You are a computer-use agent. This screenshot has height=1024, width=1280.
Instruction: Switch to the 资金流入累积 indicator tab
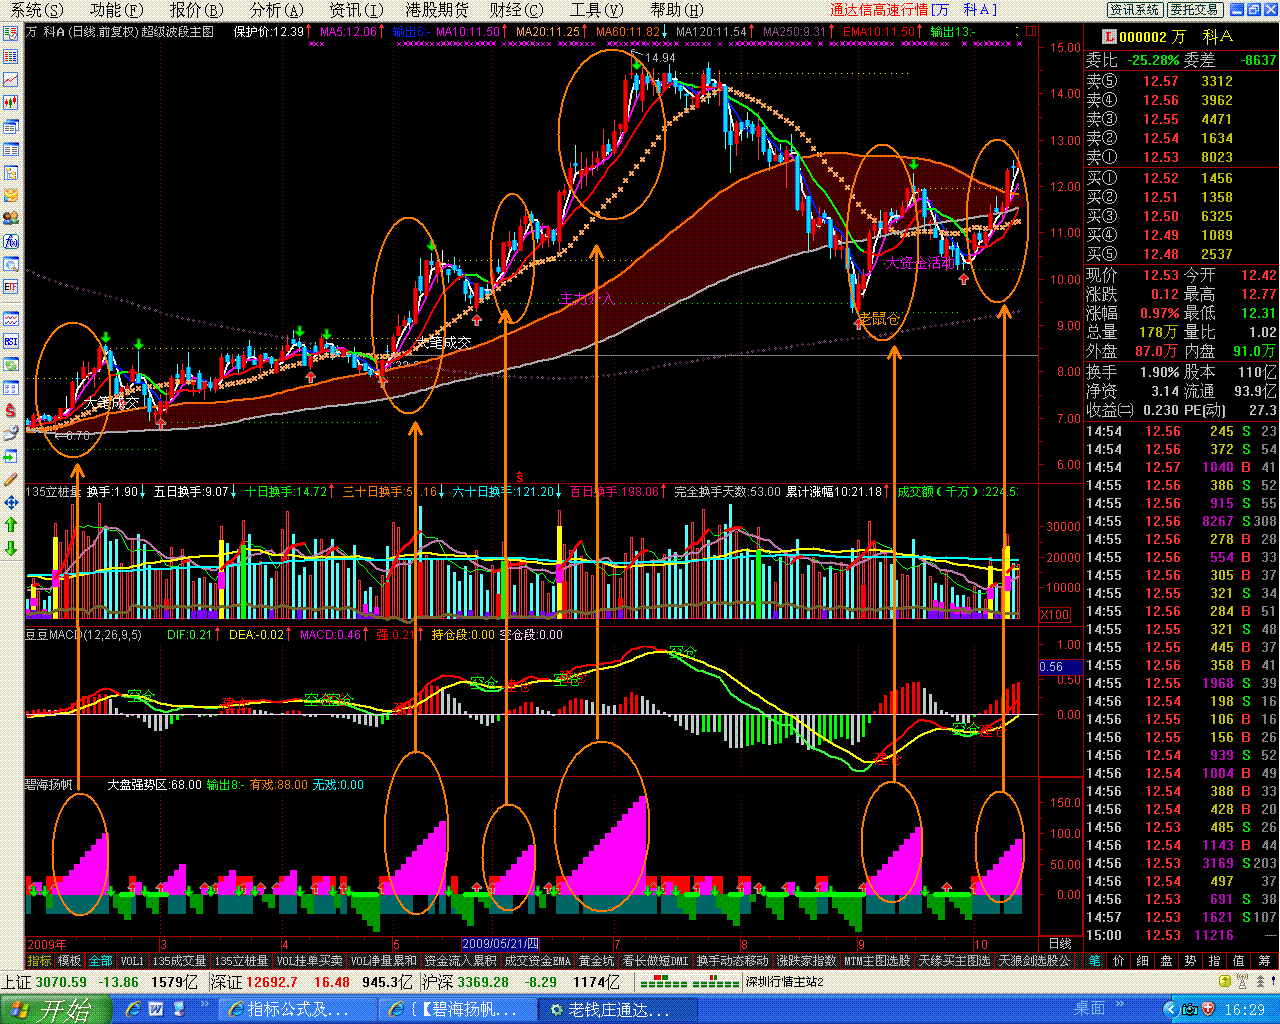tap(460, 961)
